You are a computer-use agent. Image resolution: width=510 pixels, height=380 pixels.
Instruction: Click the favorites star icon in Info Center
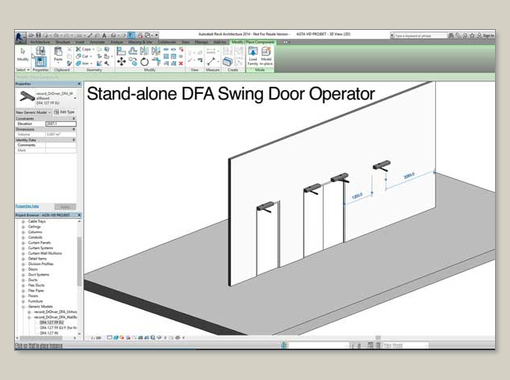point(472,35)
